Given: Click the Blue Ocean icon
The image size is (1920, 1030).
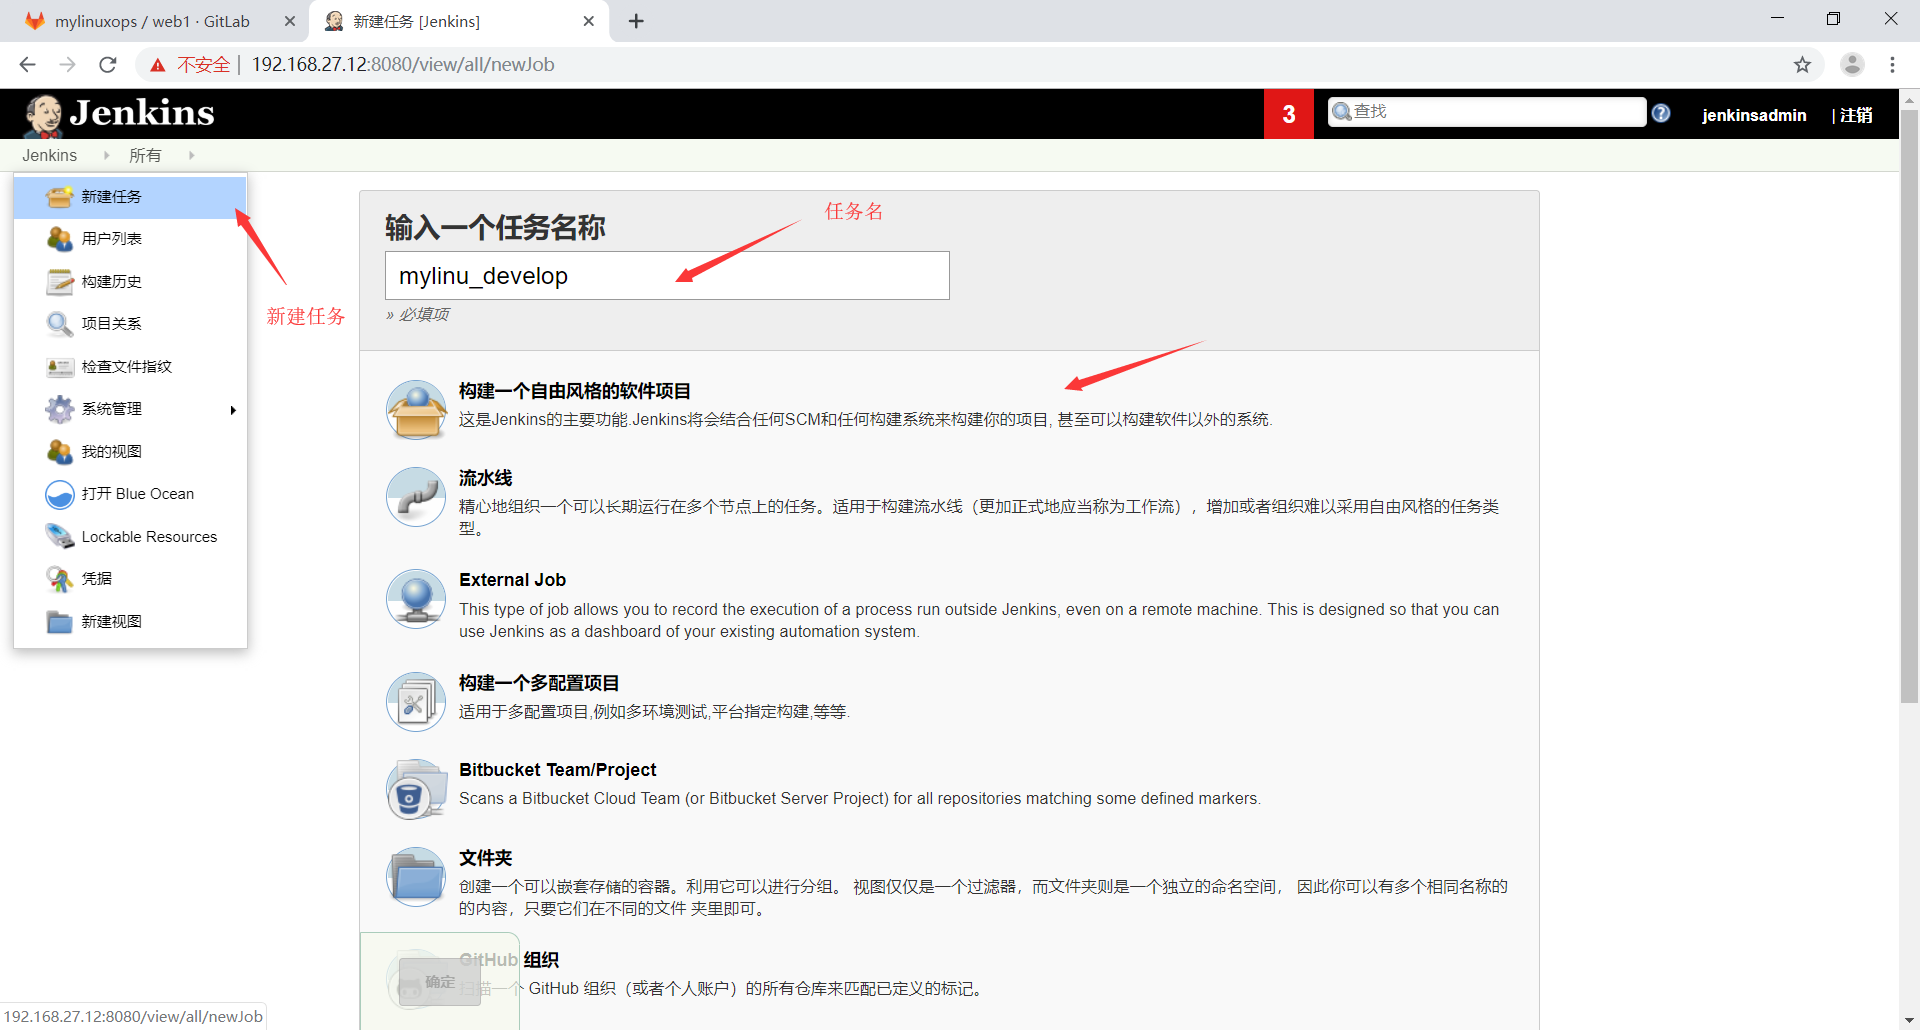Looking at the screenshot, I should coord(60,494).
